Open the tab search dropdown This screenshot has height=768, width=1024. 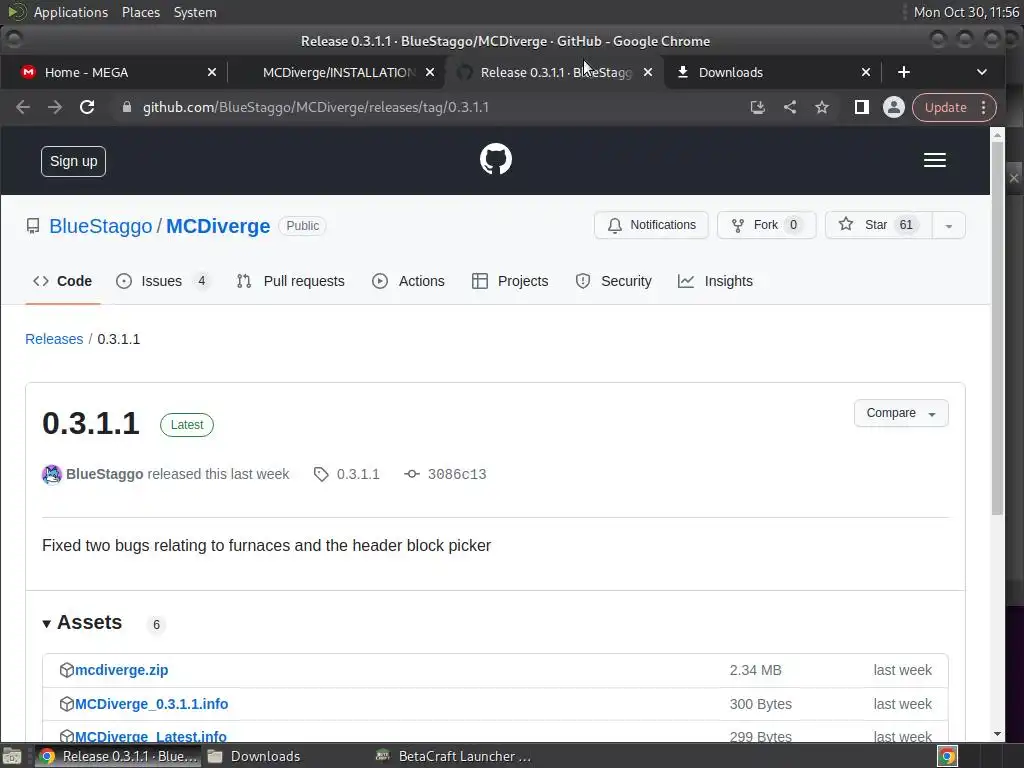[982, 72]
